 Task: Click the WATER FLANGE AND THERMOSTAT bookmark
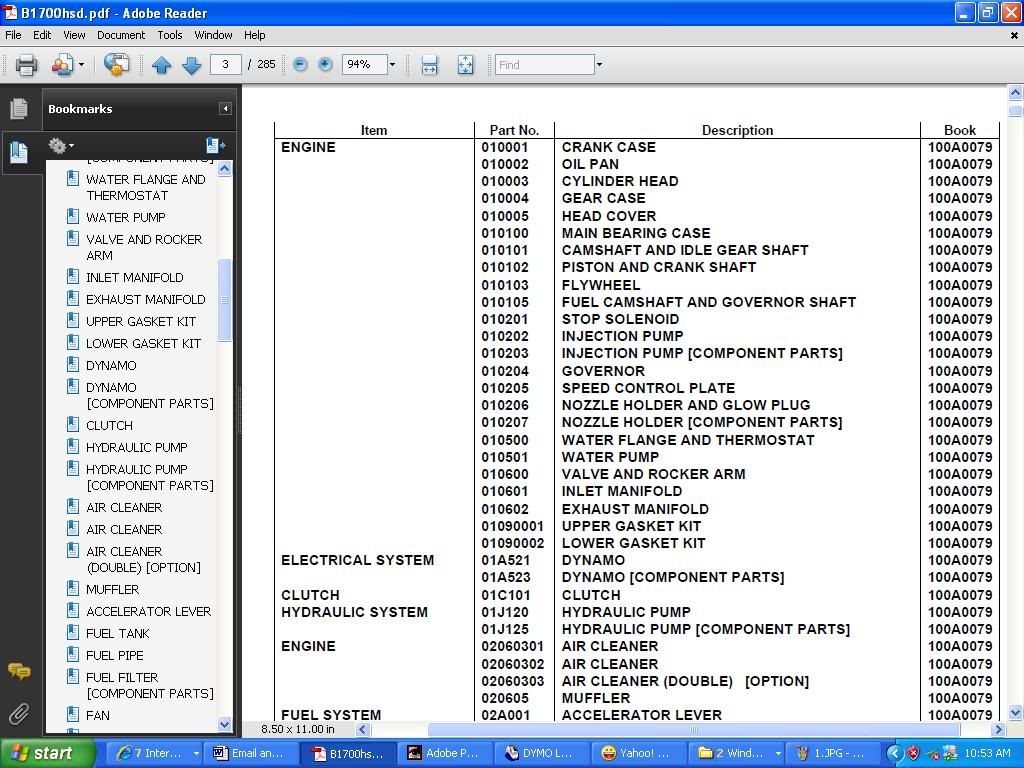click(x=146, y=187)
